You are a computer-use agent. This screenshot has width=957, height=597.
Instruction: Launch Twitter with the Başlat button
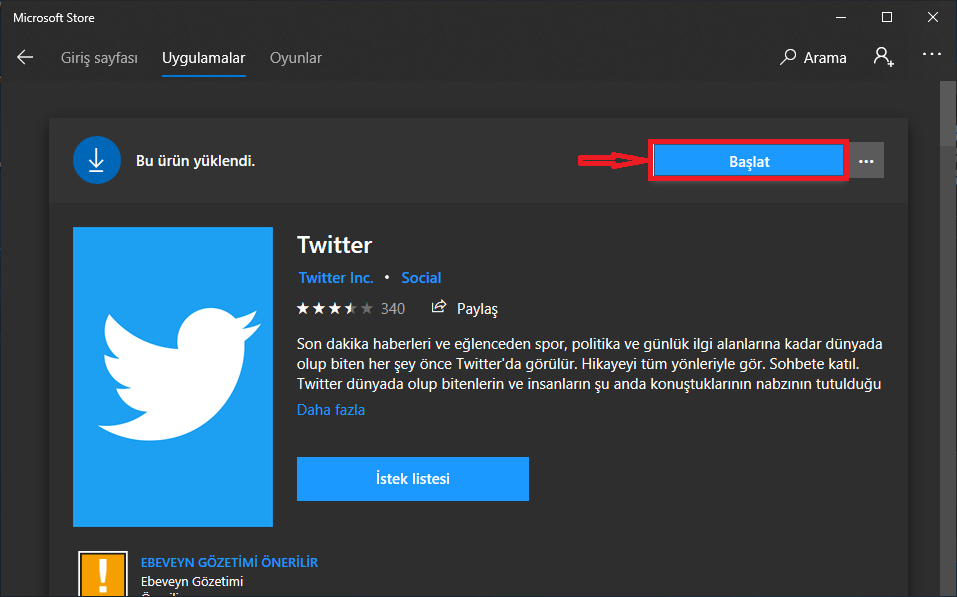tap(748, 161)
